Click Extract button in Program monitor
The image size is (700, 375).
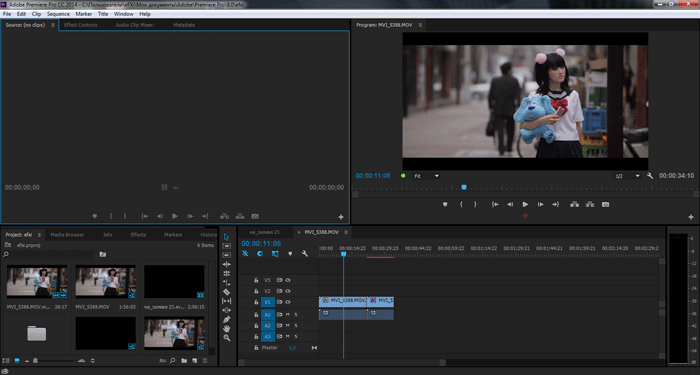590,204
